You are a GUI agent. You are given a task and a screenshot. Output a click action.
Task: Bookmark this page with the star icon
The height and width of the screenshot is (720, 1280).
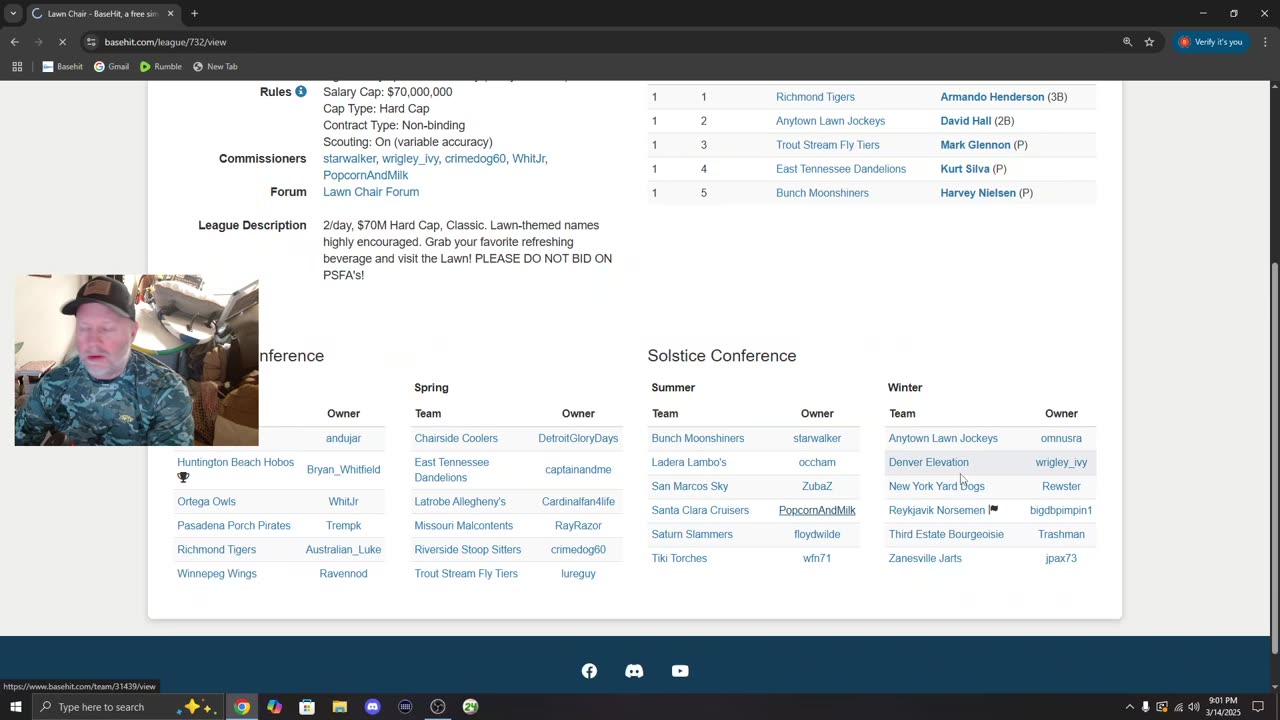click(1149, 42)
